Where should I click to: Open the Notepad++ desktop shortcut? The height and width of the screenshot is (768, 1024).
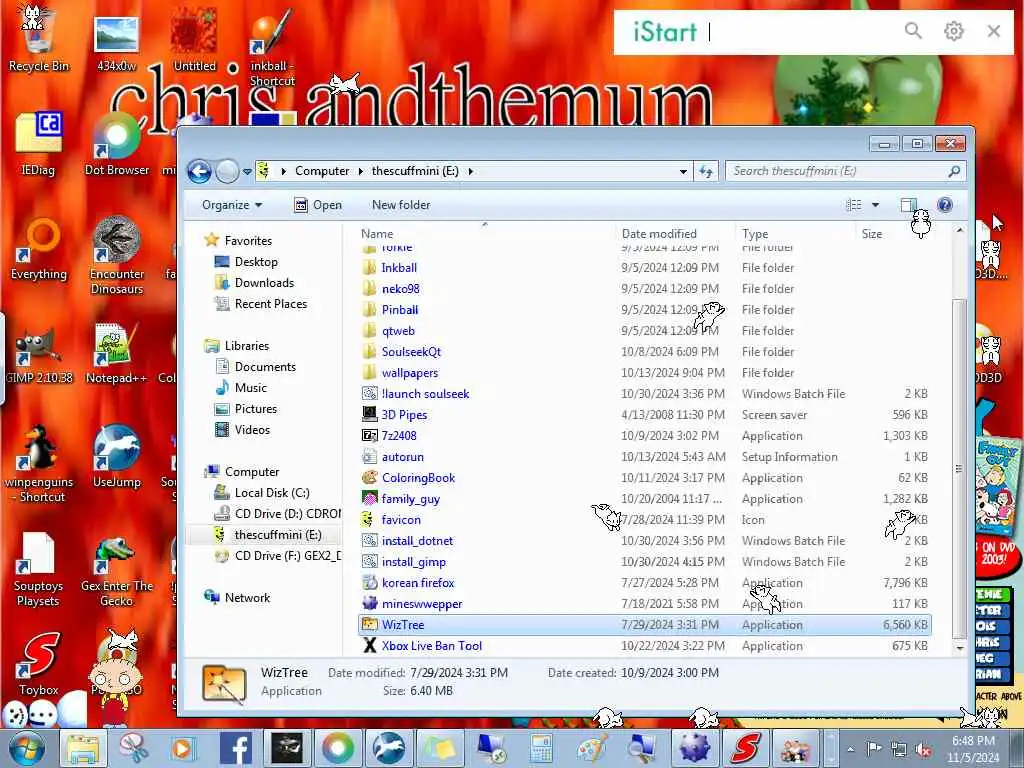coord(116,354)
